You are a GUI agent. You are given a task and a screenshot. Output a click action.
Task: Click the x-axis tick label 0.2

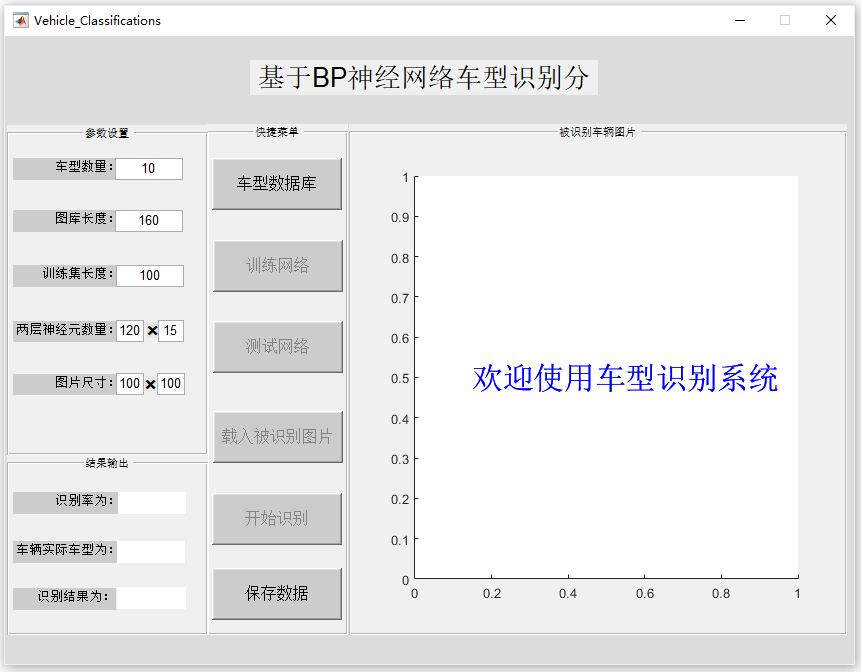492,593
